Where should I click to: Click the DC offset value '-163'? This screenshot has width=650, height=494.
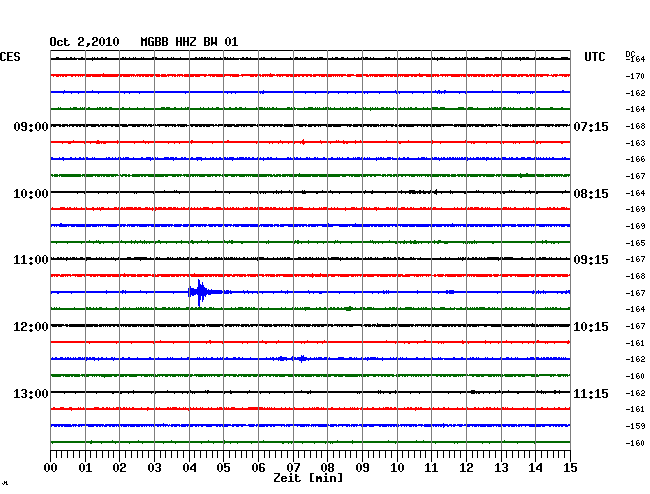pos(635,143)
